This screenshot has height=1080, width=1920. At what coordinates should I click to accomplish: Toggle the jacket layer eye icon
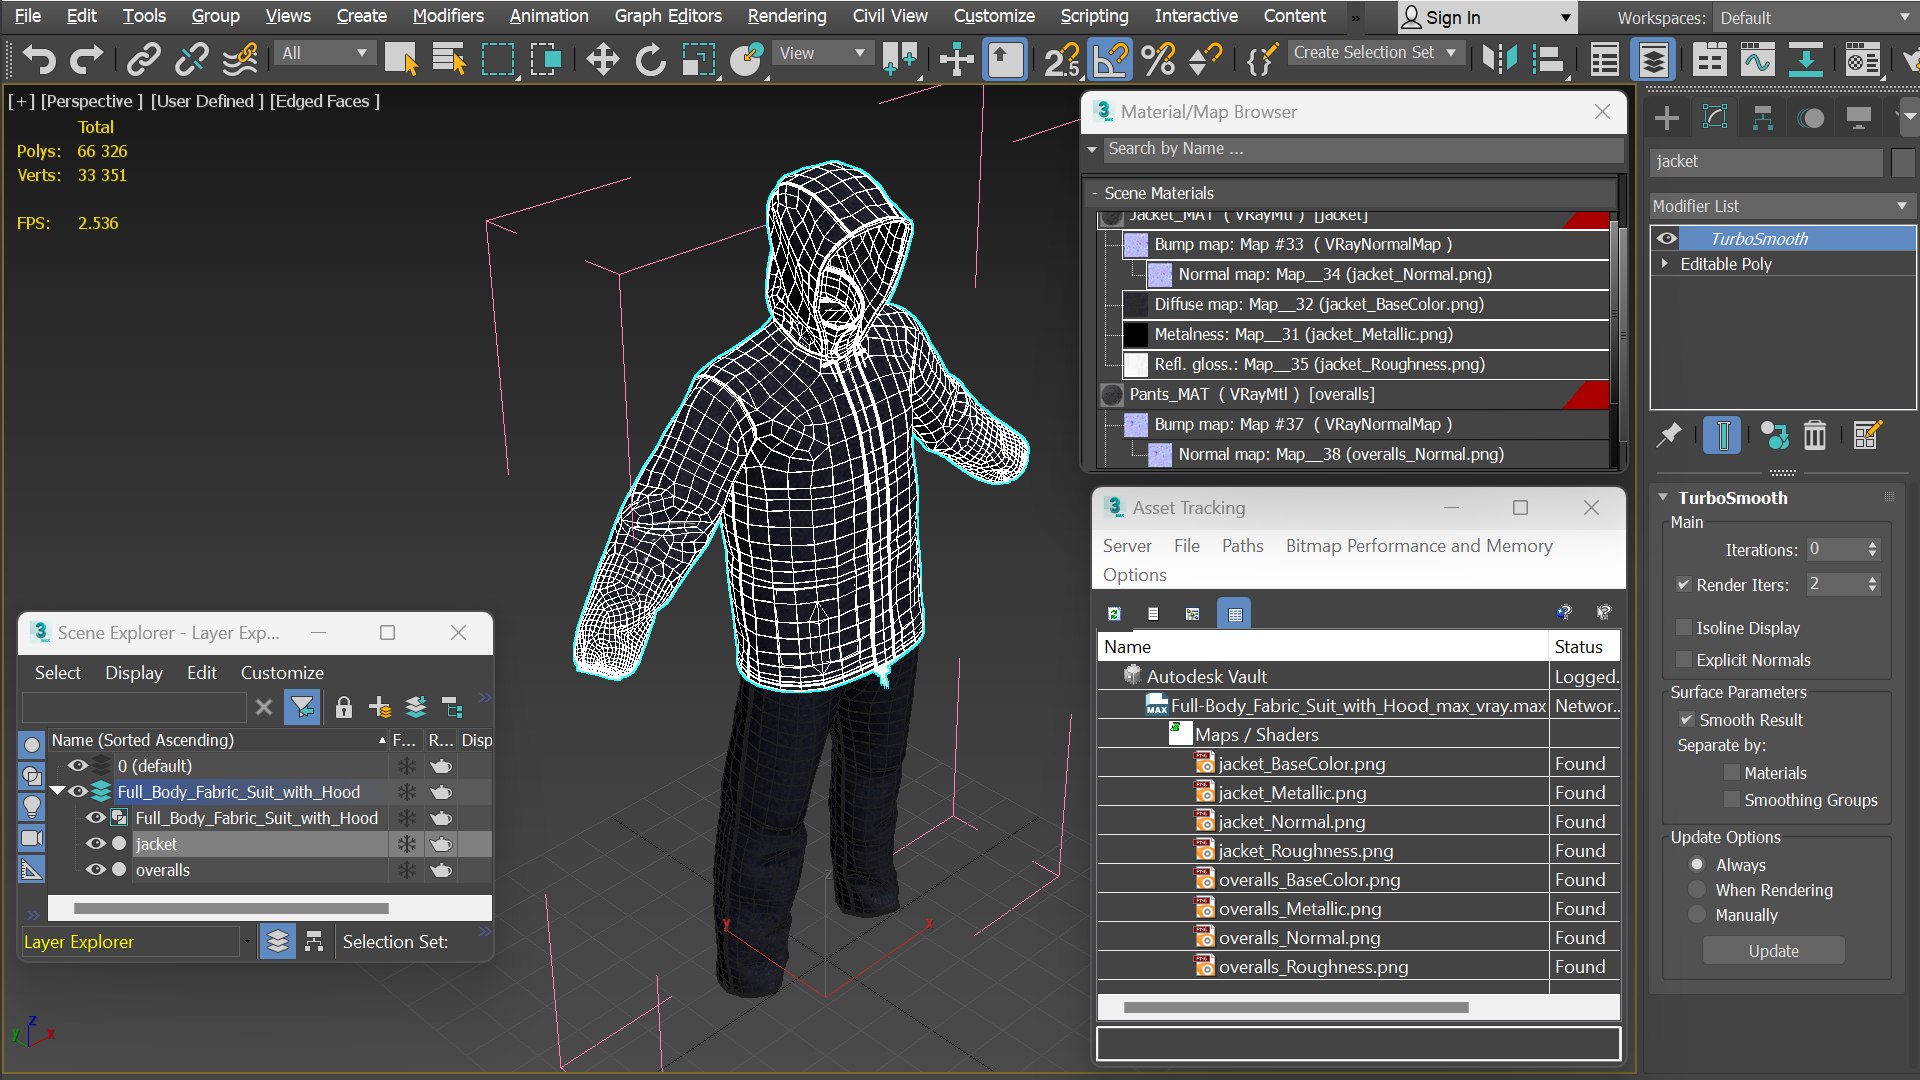tap(95, 844)
